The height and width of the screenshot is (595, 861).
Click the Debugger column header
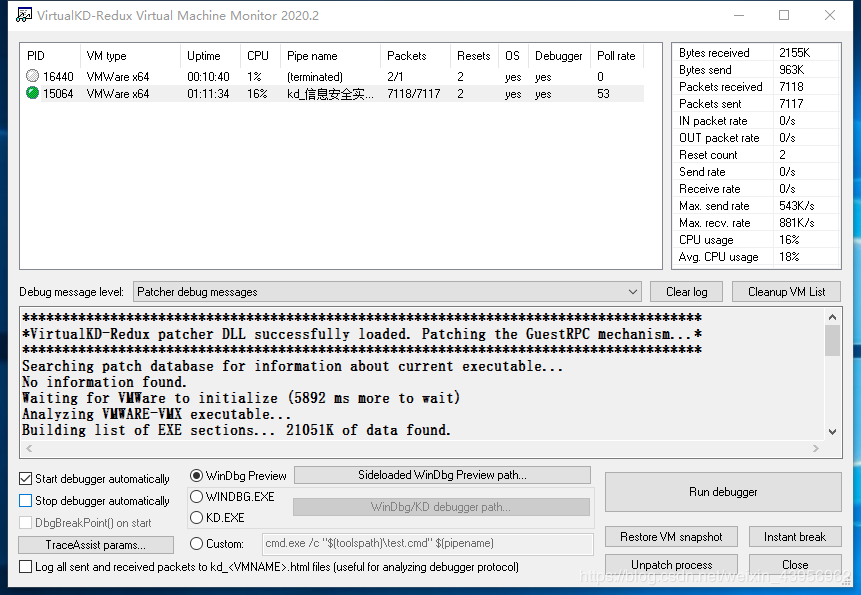559,56
